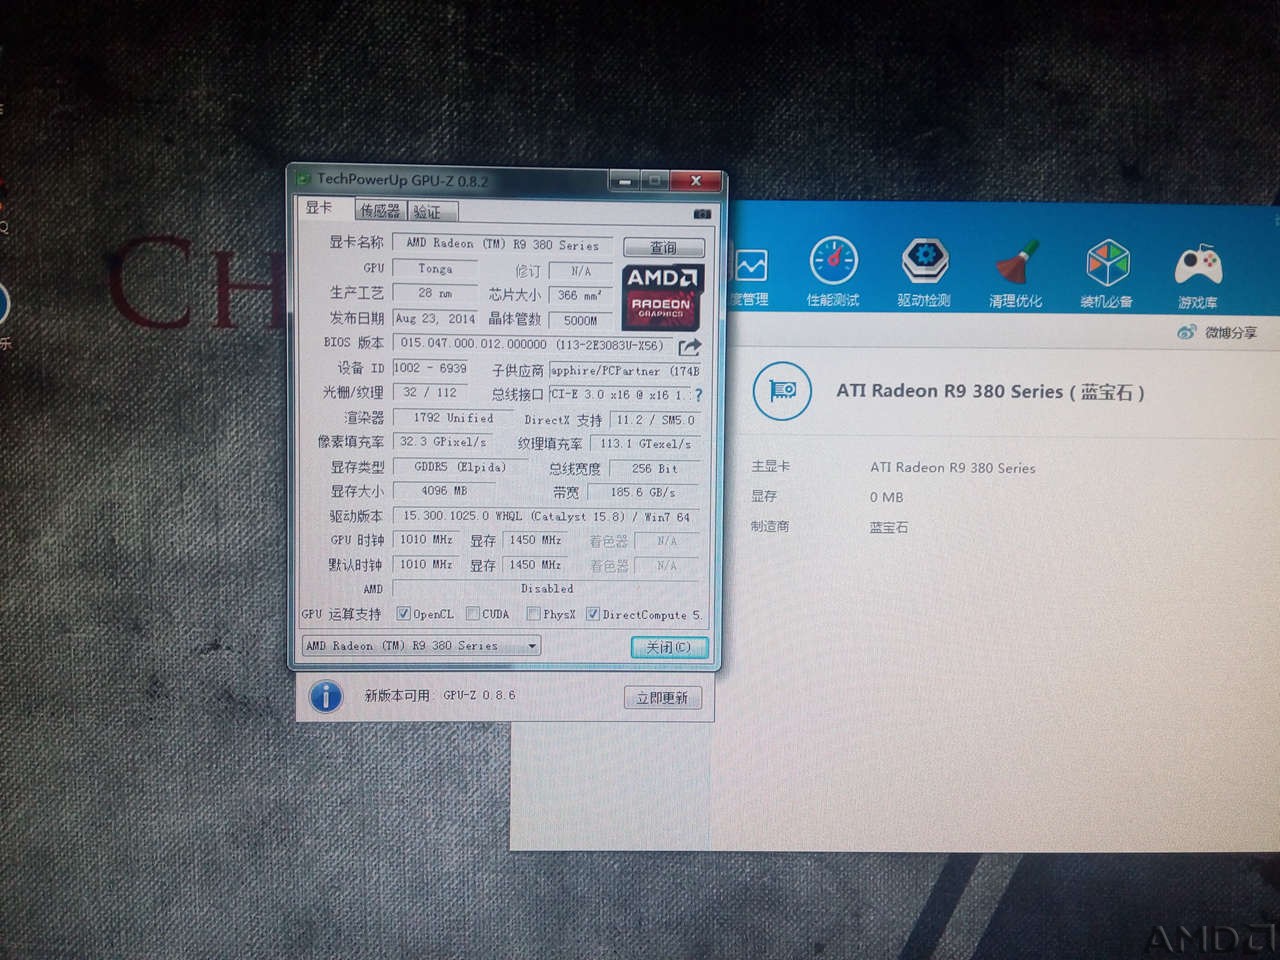Click the 关闭(C) close button in GPU-Z

tap(669, 647)
